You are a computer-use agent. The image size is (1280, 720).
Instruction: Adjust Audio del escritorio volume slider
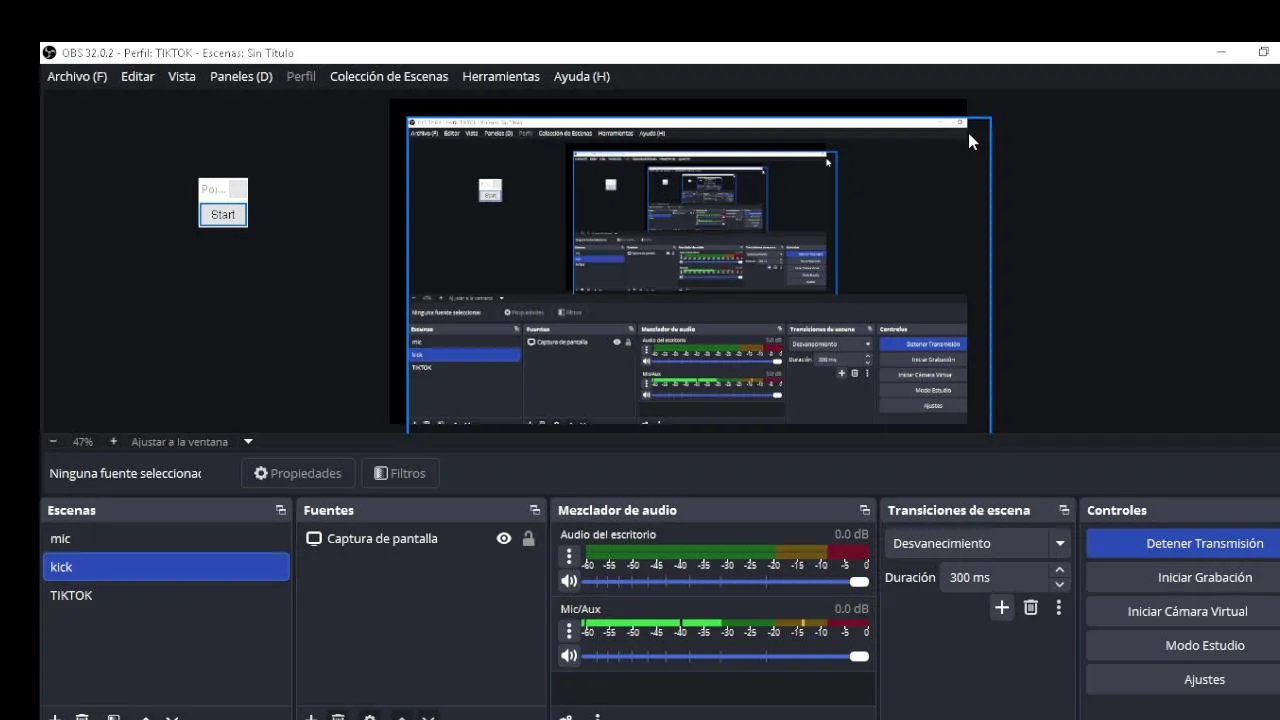click(x=725, y=581)
